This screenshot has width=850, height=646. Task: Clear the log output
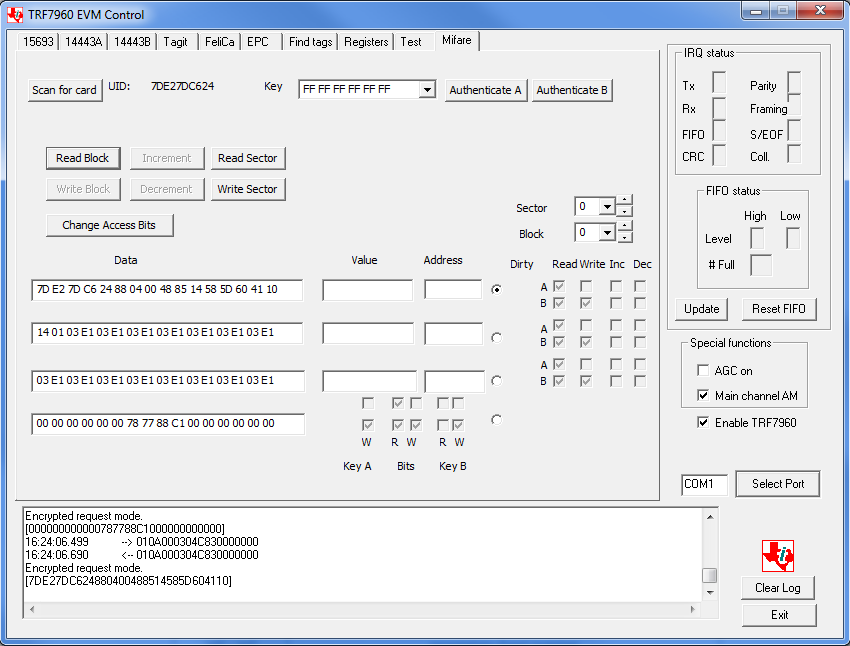tap(777, 588)
